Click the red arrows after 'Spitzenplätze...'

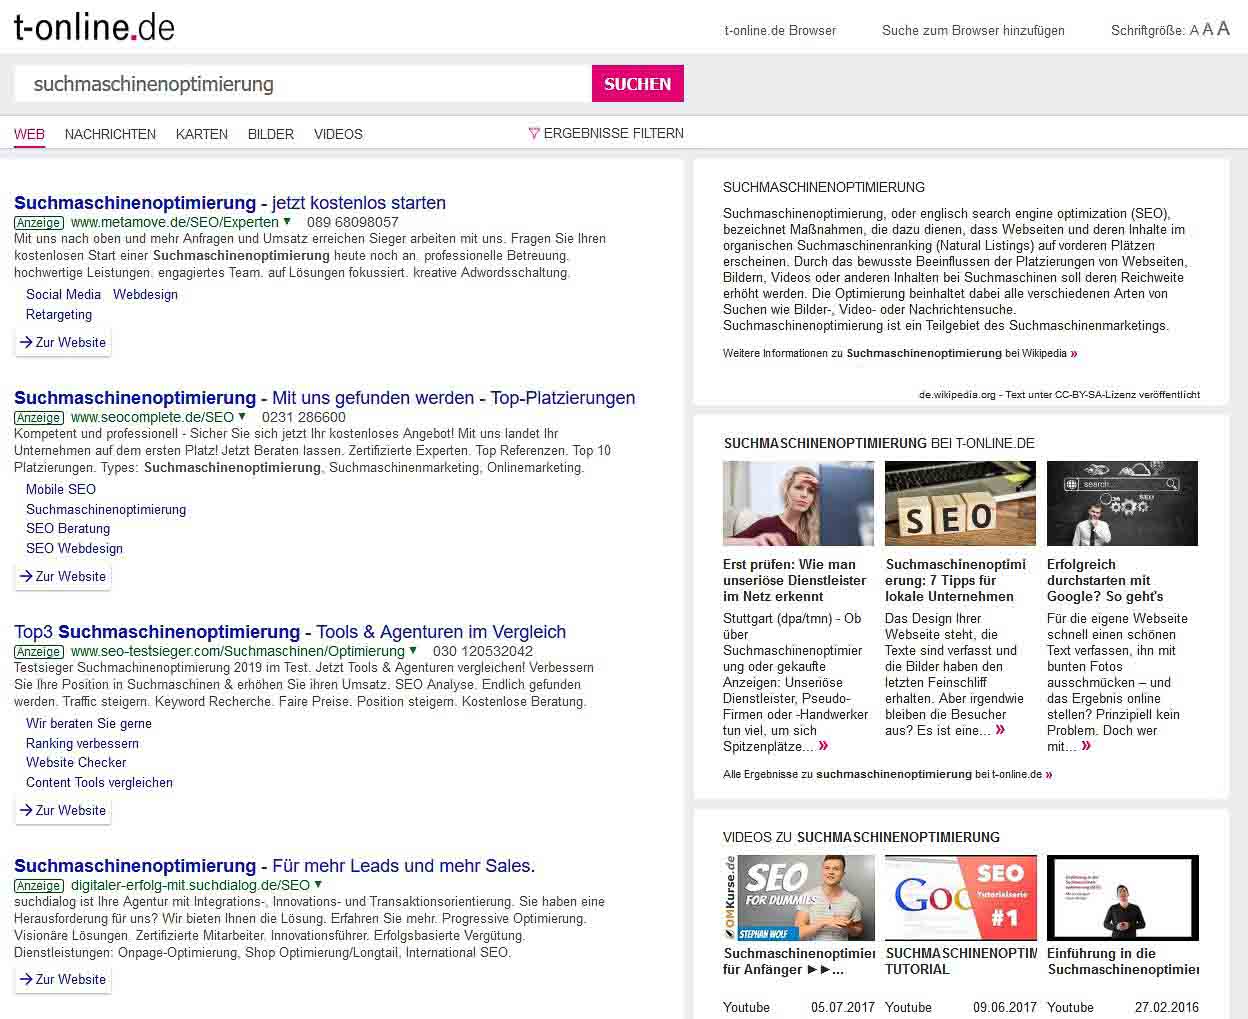(823, 746)
